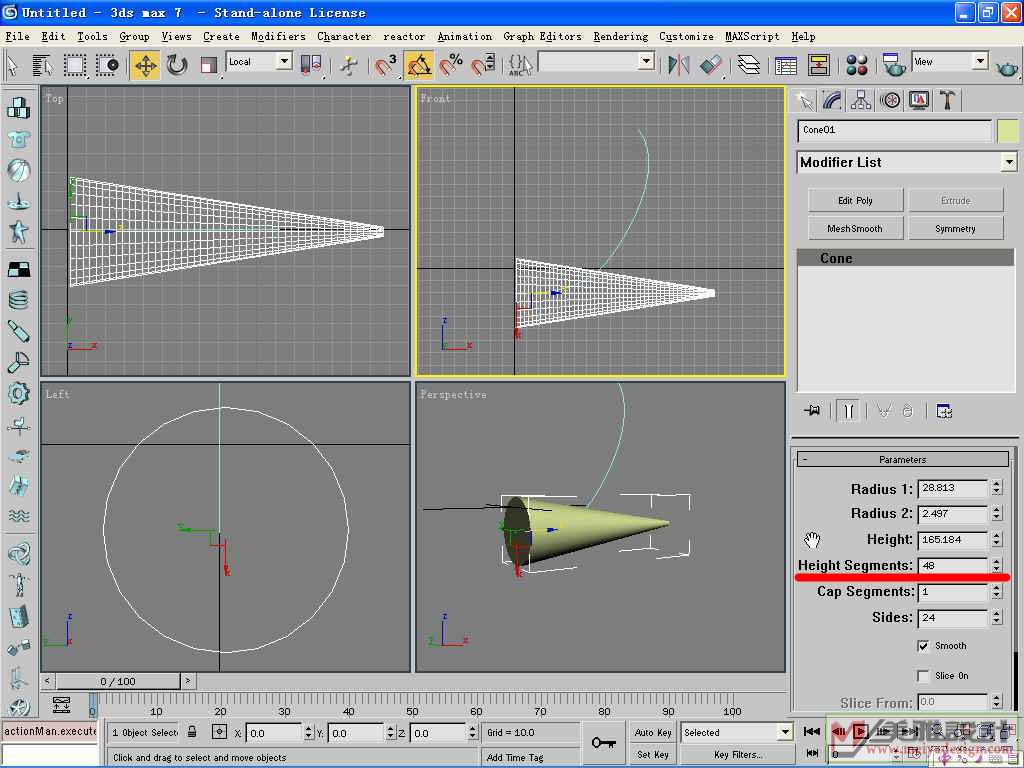Toggle Show End Result
This screenshot has width=1024, height=768.
click(x=848, y=411)
